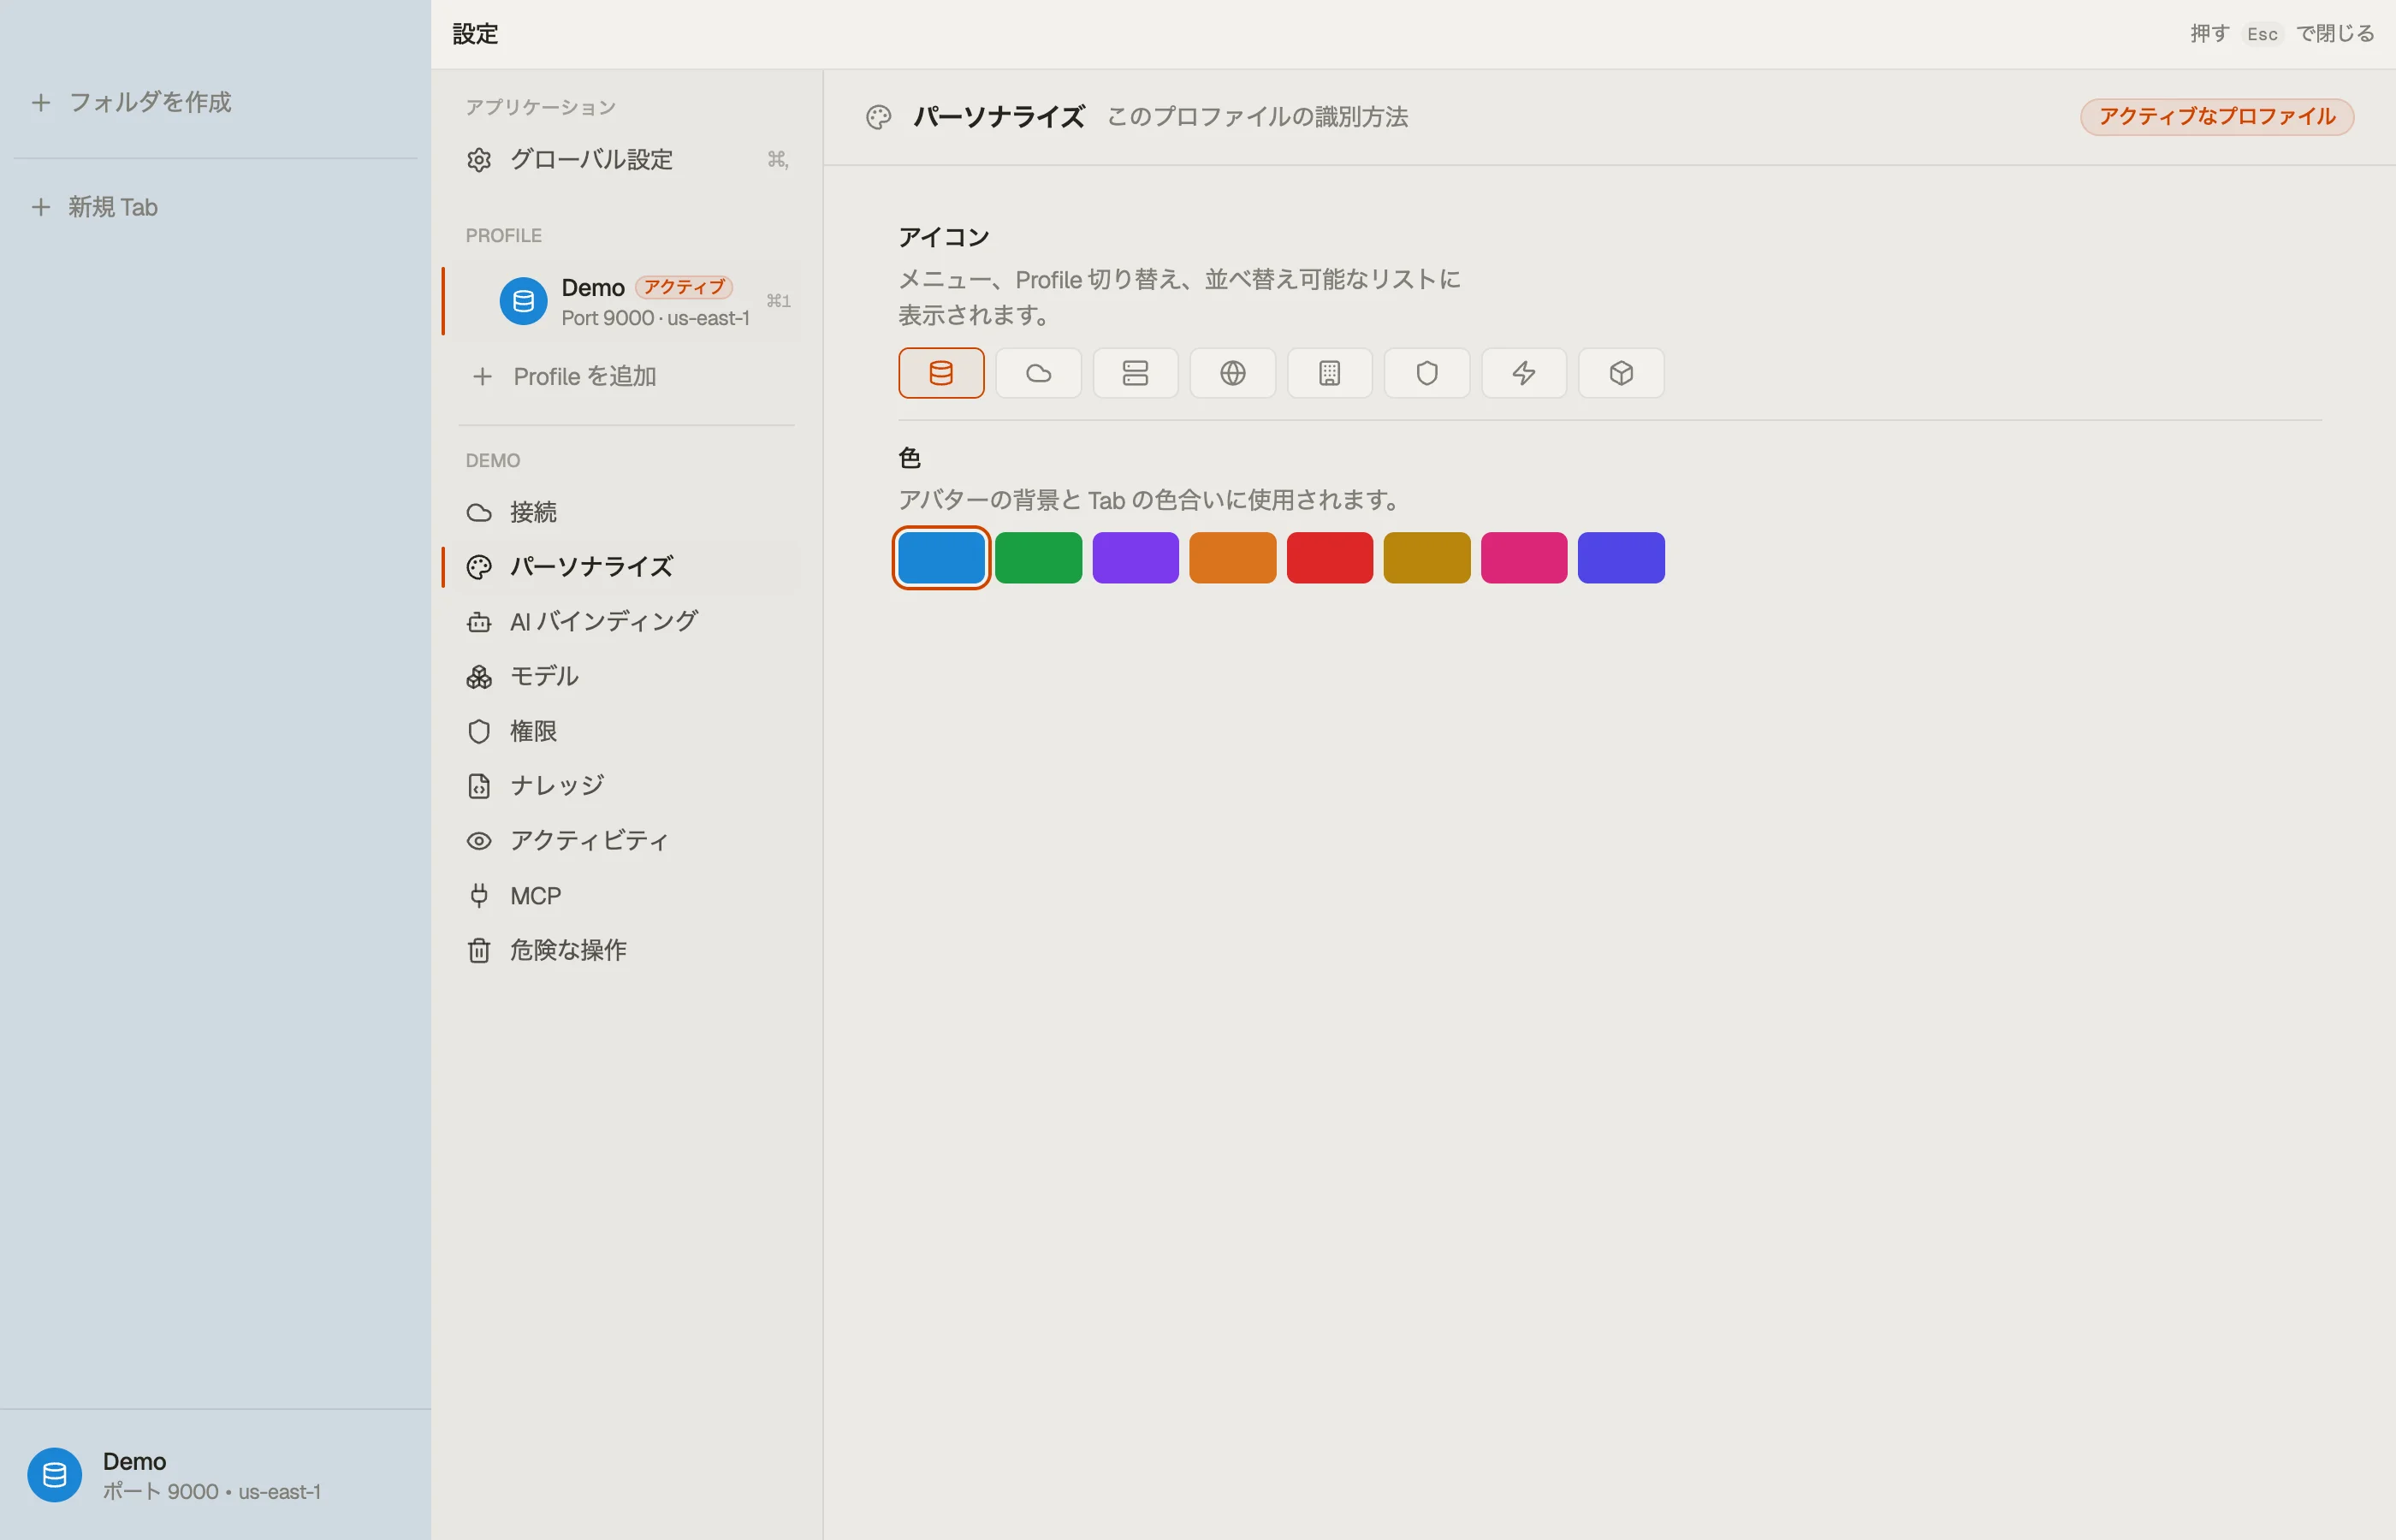The image size is (2396, 1540).
Task: Click the plus icon beside フォルダを作成
Action: click(41, 102)
